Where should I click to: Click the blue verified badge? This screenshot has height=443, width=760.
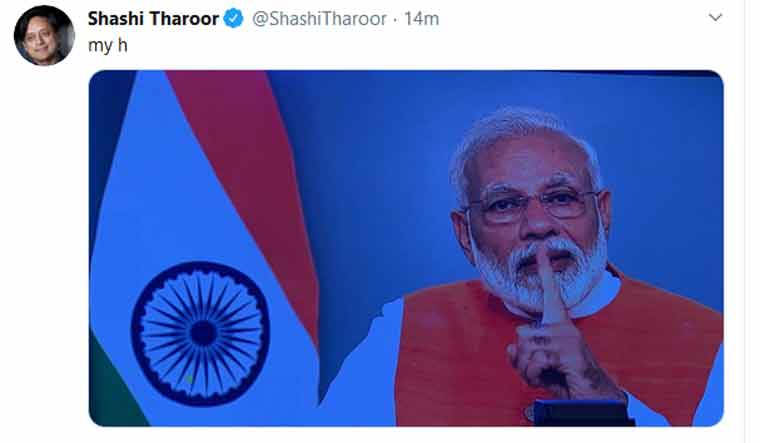(x=233, y=19)
